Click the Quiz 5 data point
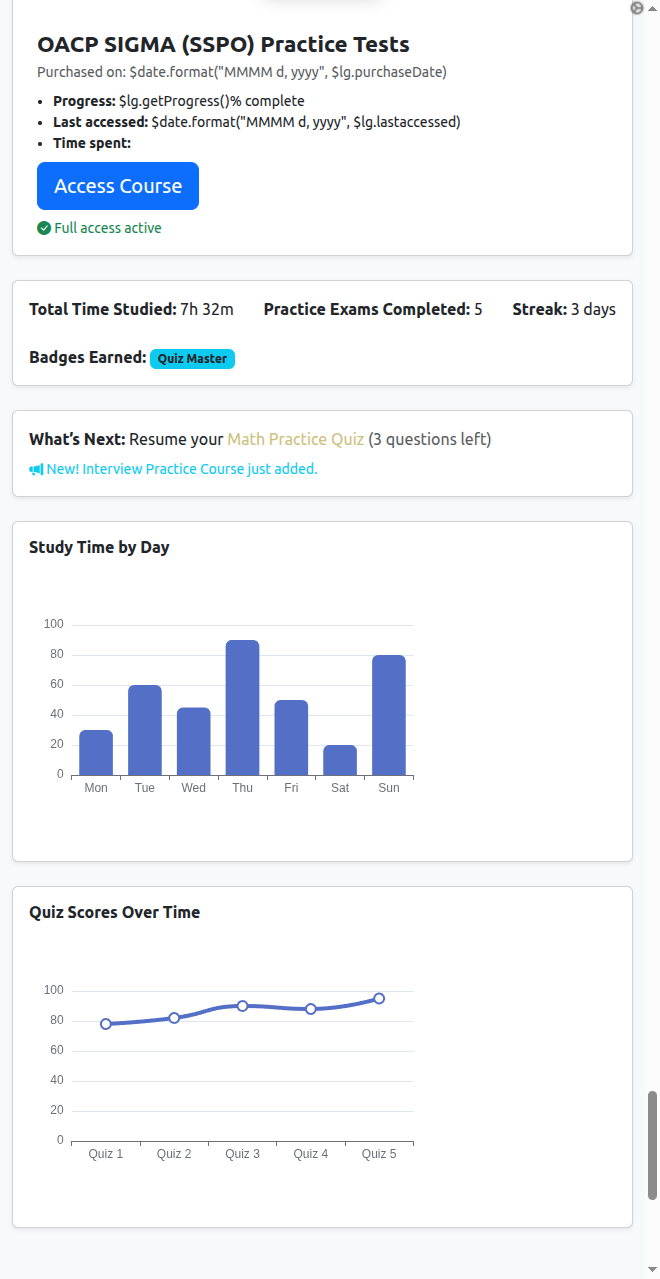 coord(379,998)
